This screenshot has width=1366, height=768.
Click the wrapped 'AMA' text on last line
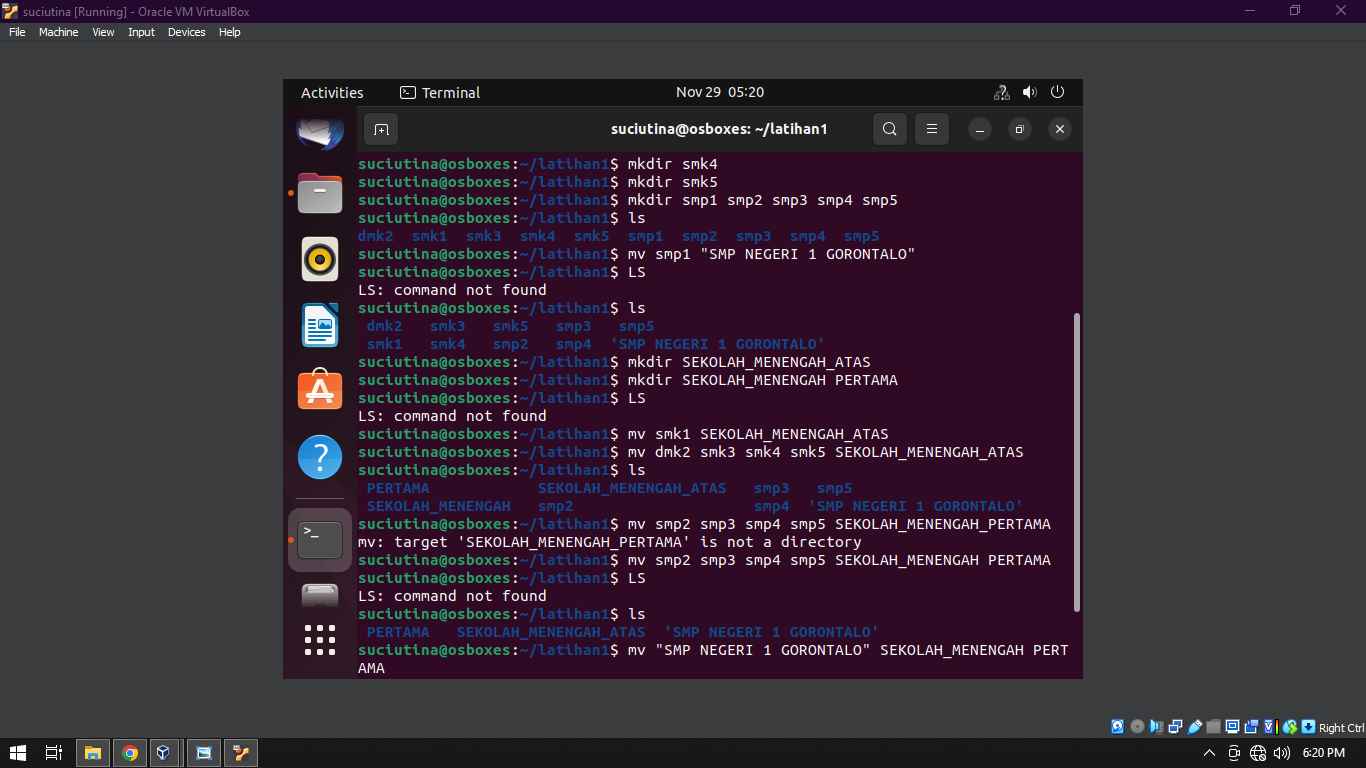(x=371, y=668)
